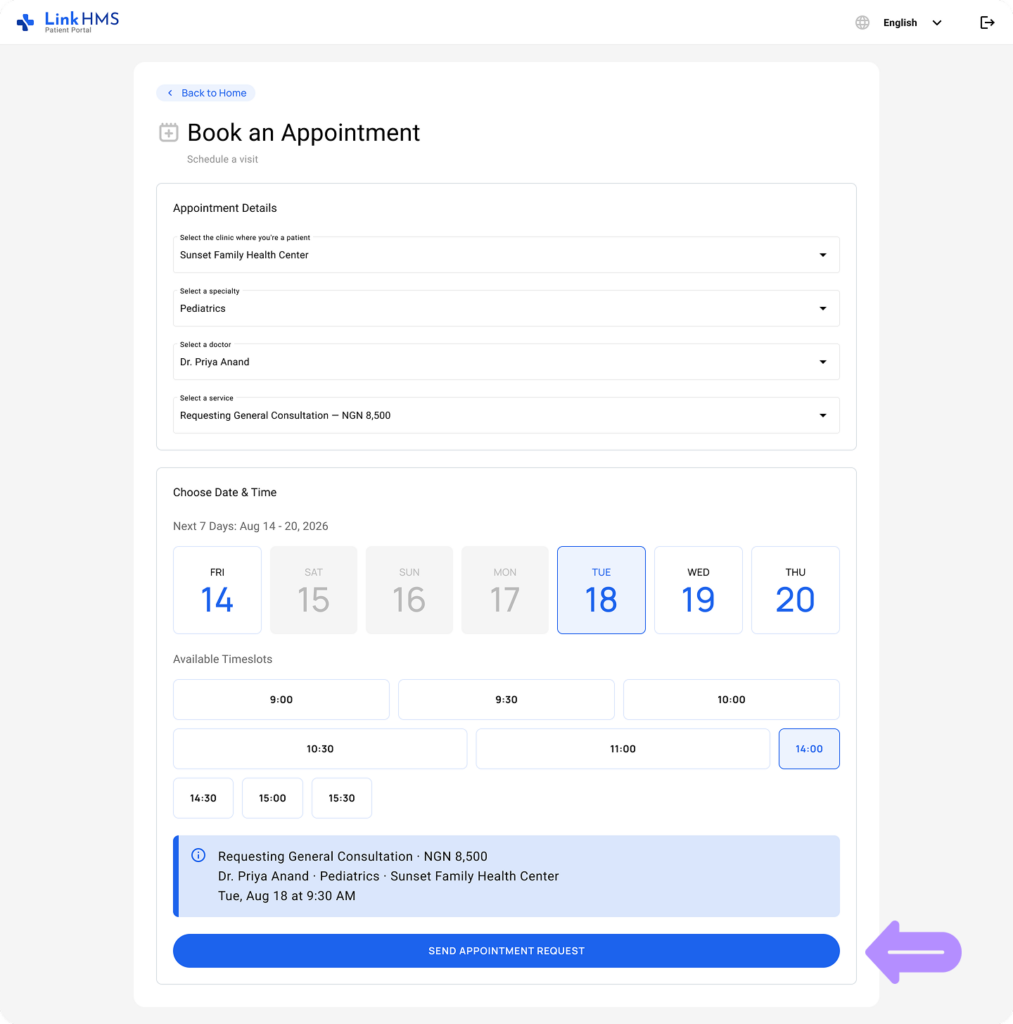Select Thursday 20 date card
The height and width of the screenshot is (1024, 1013).
click(796, 590)
